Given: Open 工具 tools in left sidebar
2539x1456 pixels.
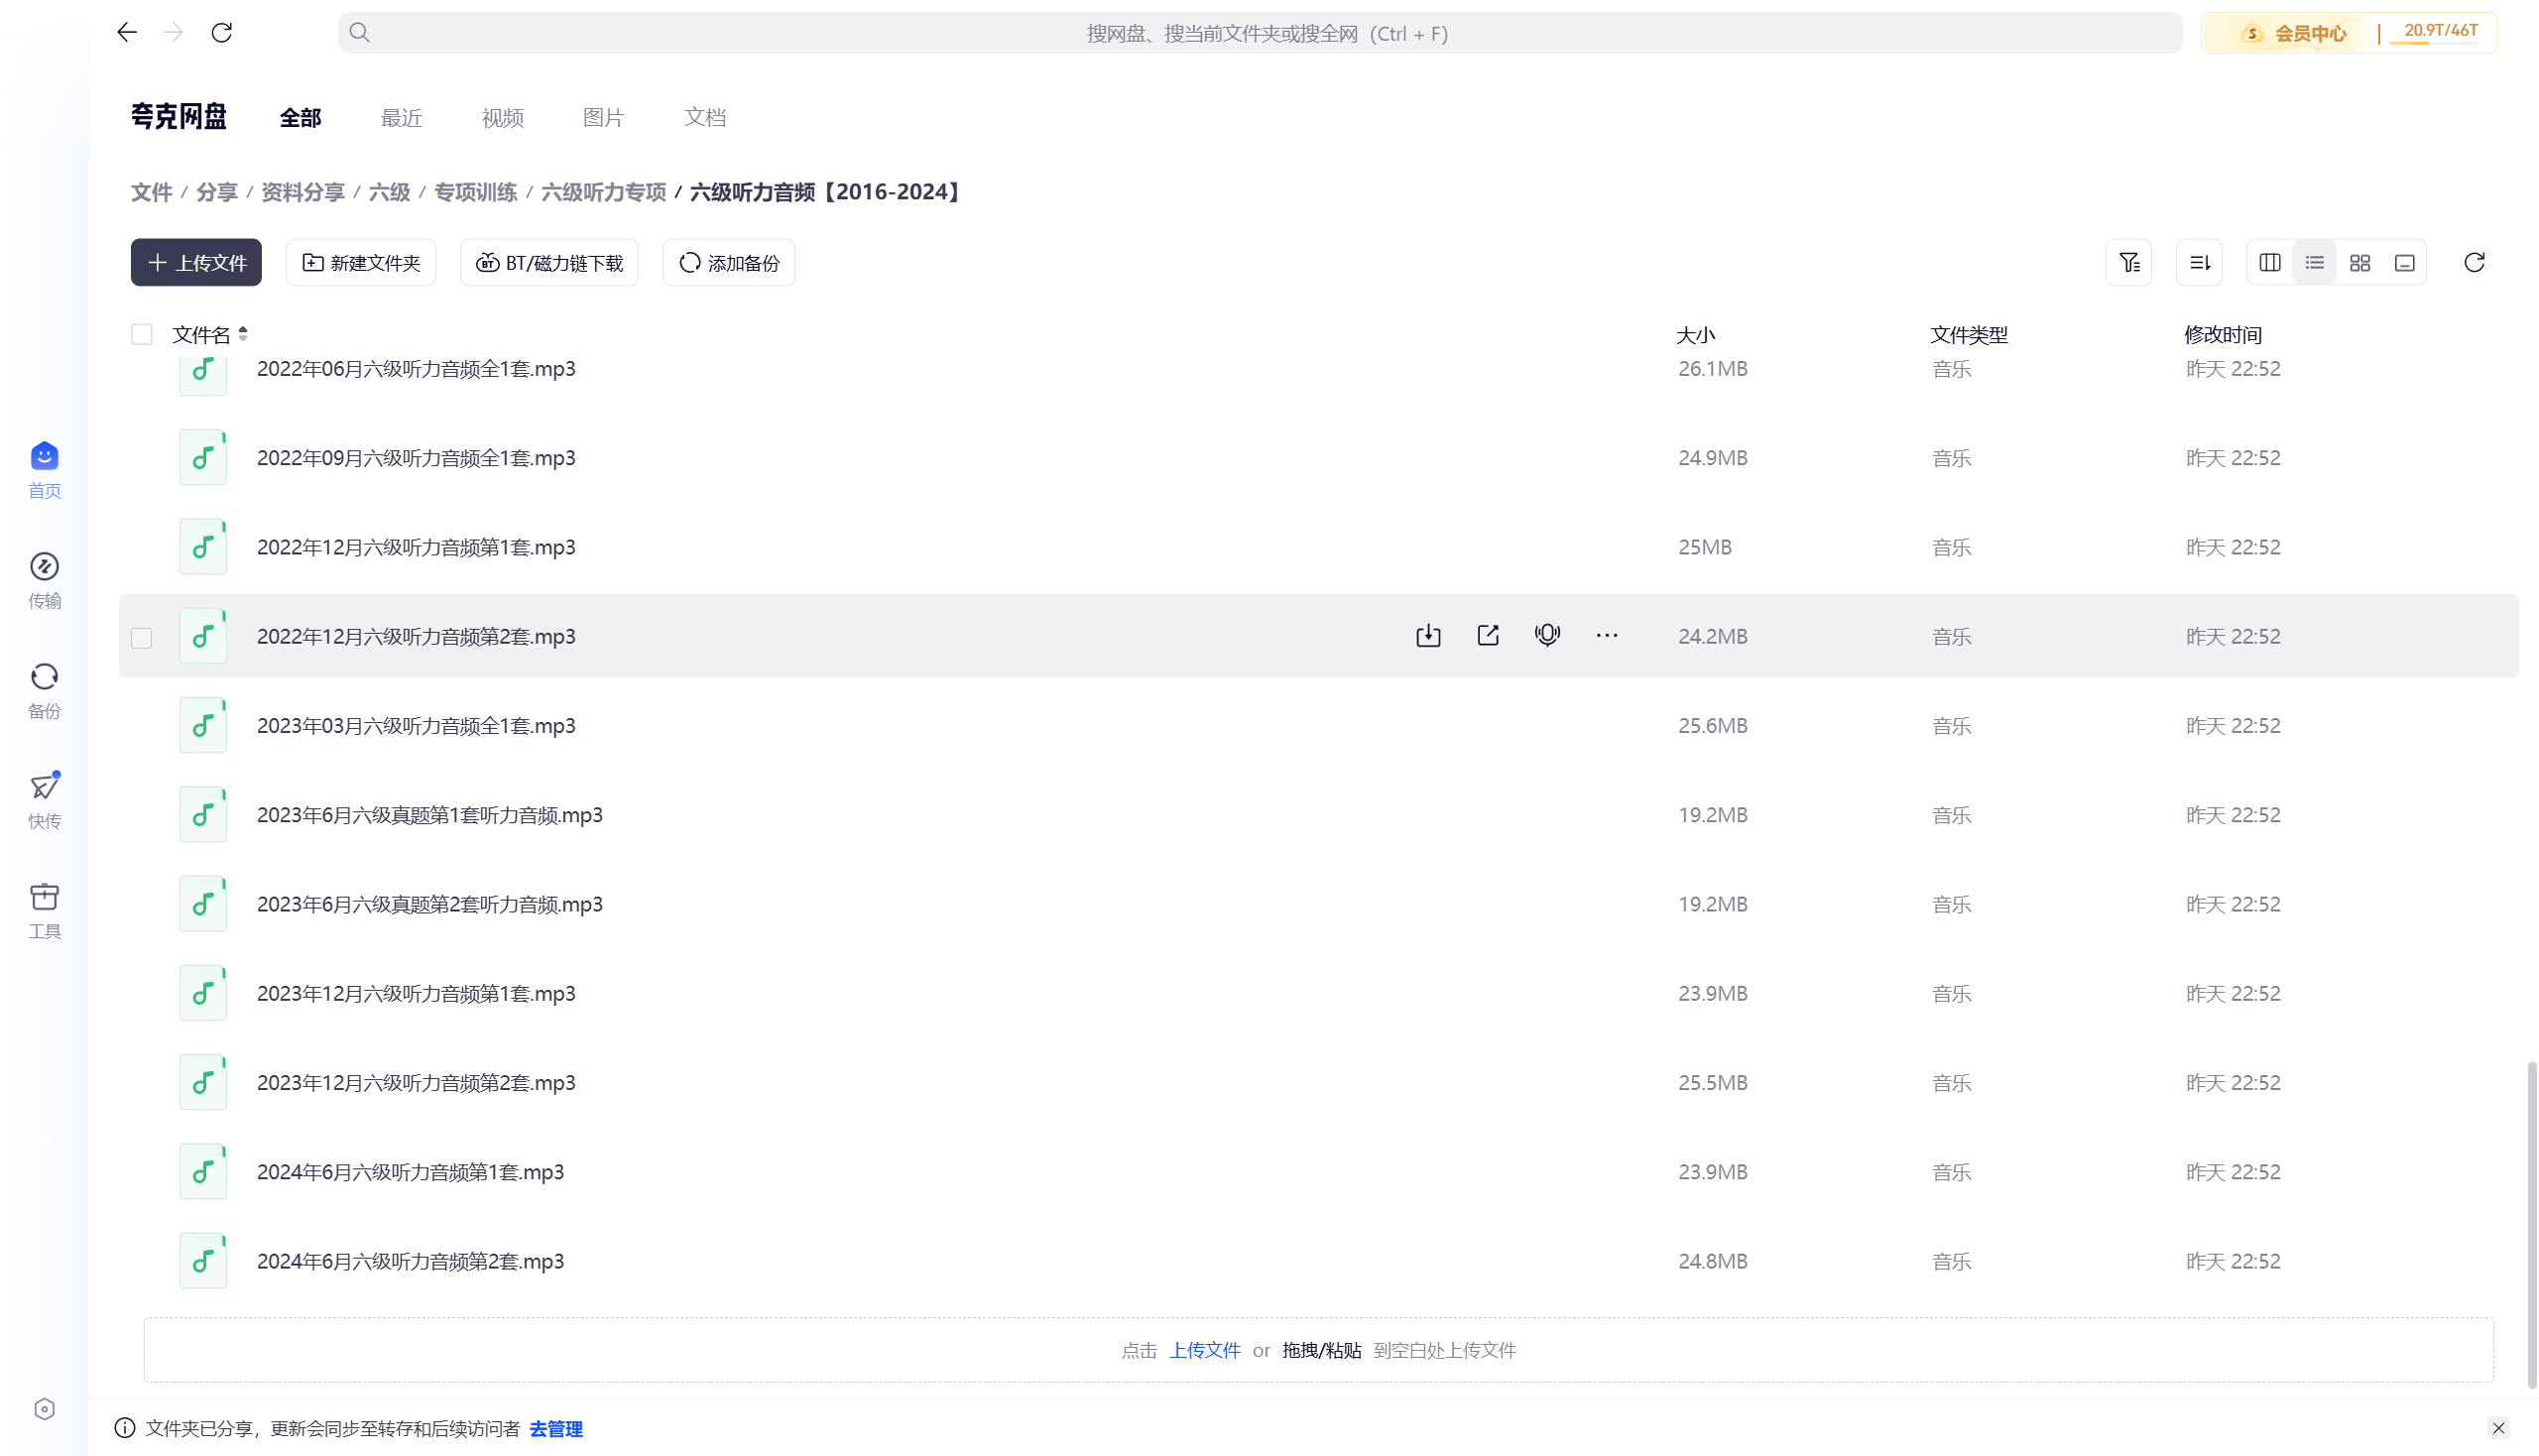Looking at the screenshot, I should tap(44, 910).
